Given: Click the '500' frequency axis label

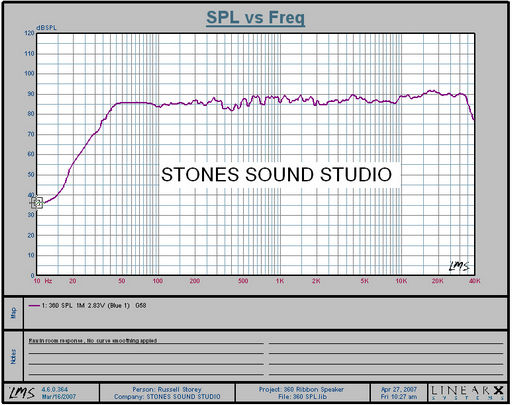Looking at the screenshot, I should (243, 281).
